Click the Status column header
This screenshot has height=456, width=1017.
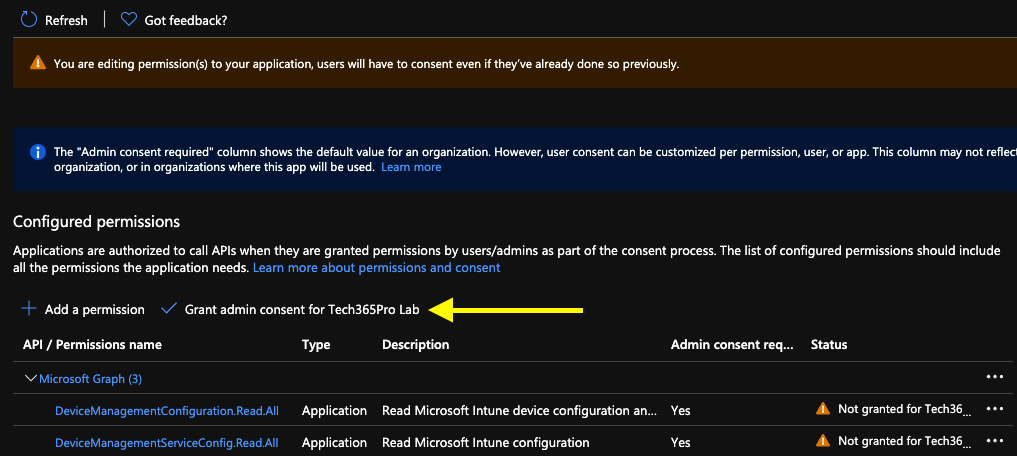[829, 344]
